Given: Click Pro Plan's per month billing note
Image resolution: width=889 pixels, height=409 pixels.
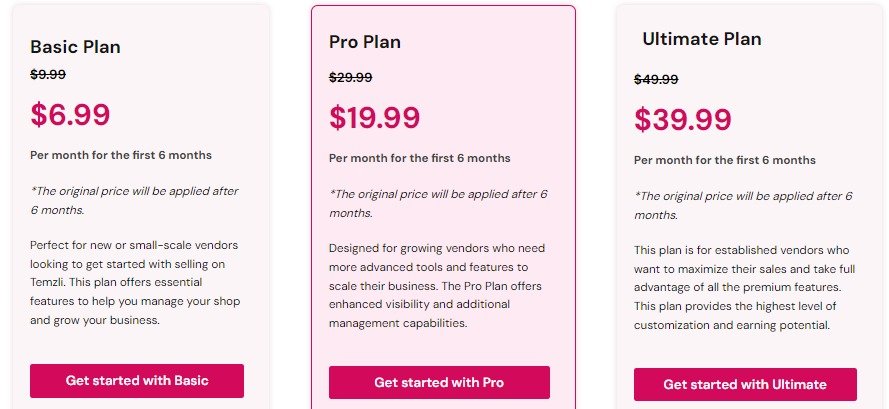Looking at the screenshot, I should pos(420,158).
